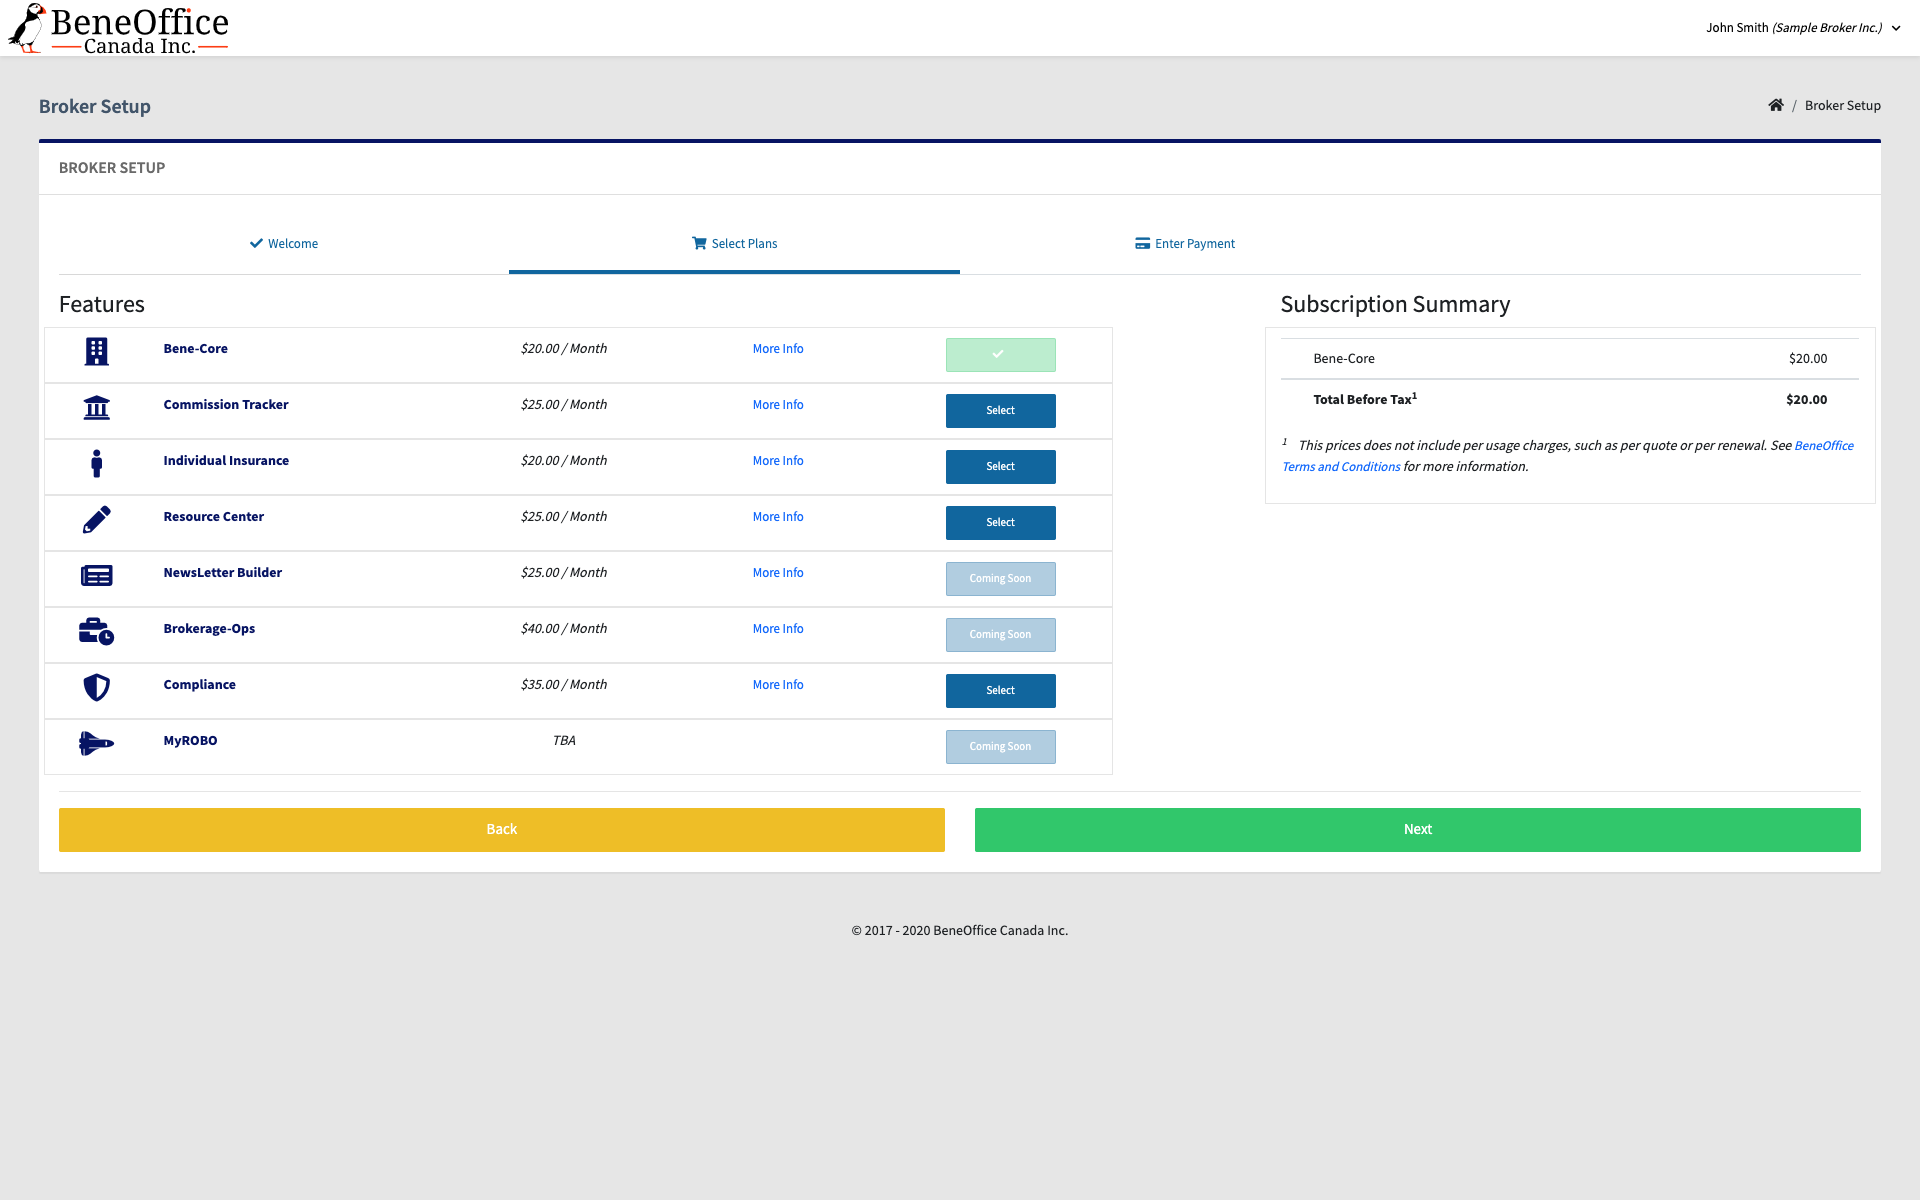The height and width of the screenshot is (1200, 1920).
Task: Click the Individual Insurance person icon
Action: [96, 463]
